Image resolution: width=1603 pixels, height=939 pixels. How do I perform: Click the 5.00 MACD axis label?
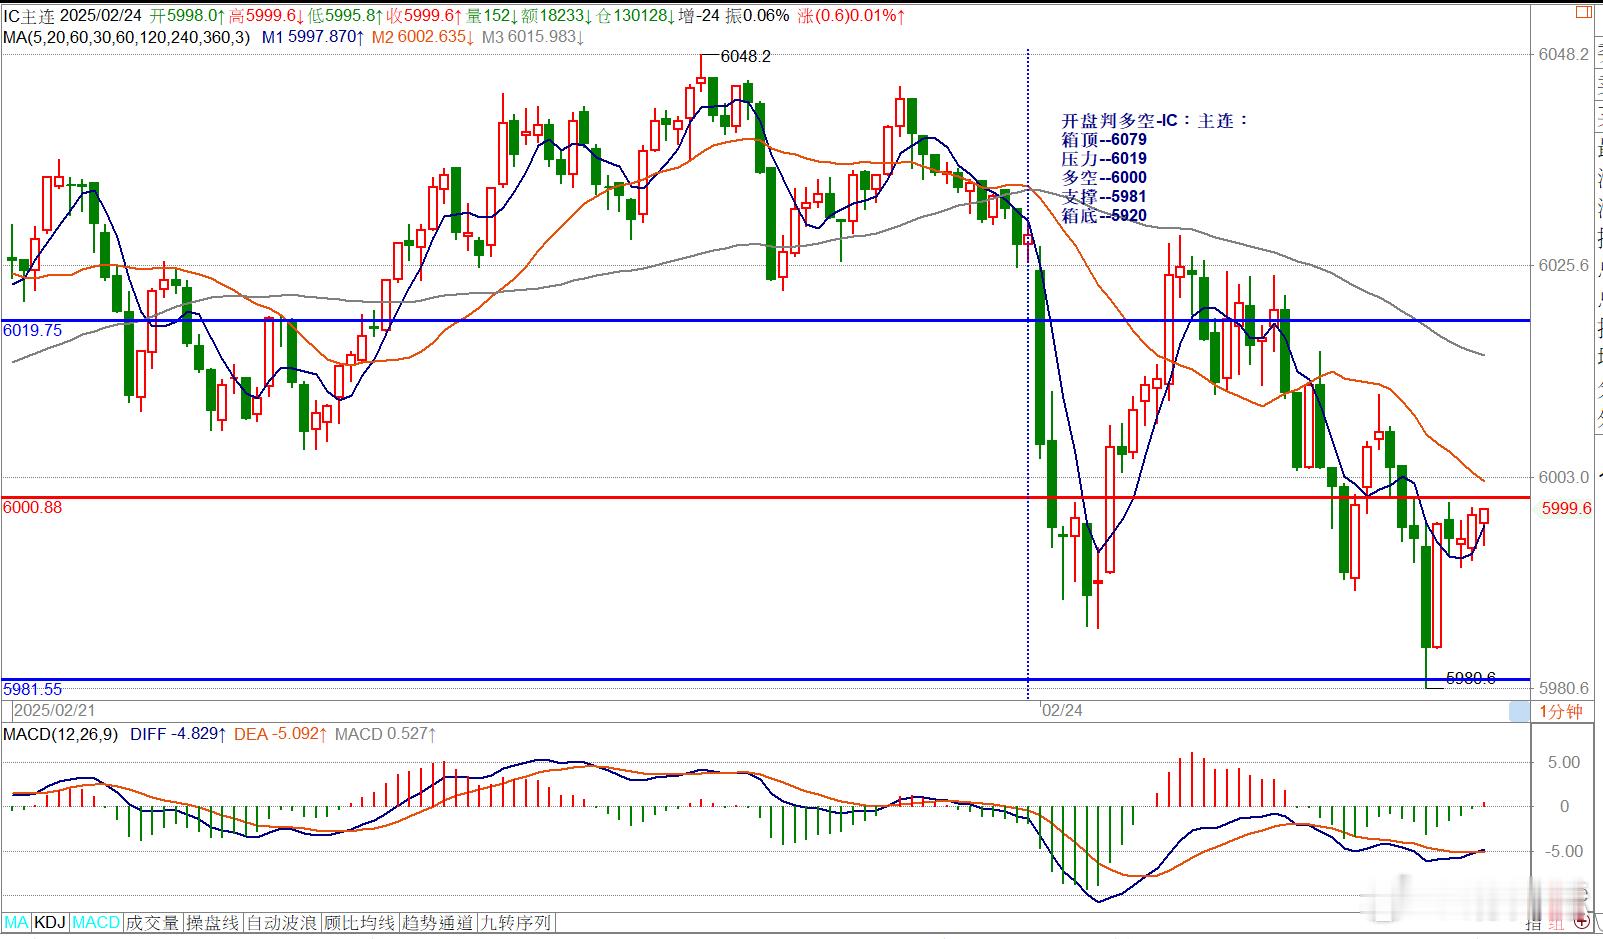1564,762
